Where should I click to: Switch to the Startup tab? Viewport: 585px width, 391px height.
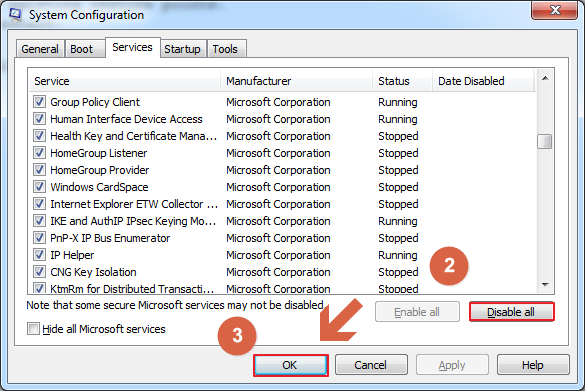tap(182, 49)
